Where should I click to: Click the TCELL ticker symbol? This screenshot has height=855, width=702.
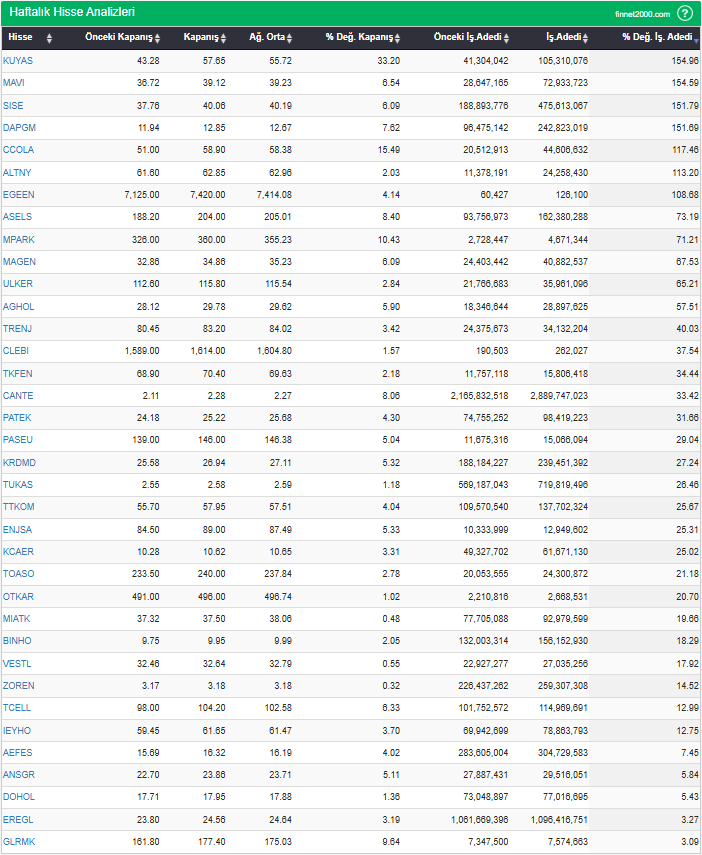click(17, 708)
